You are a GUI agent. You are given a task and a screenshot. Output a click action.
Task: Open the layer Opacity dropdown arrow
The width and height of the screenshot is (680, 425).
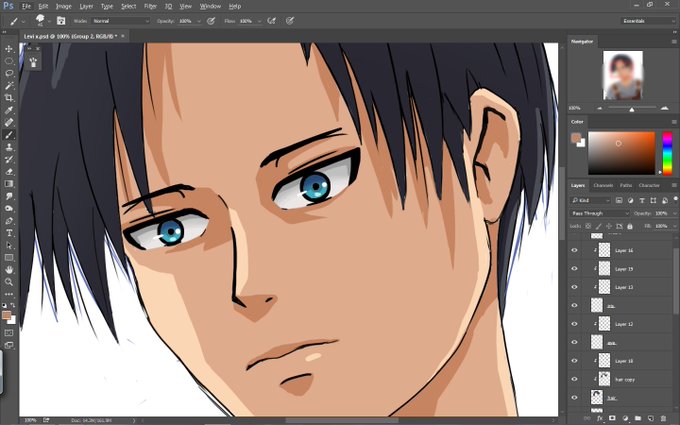(x=673, y=213)
